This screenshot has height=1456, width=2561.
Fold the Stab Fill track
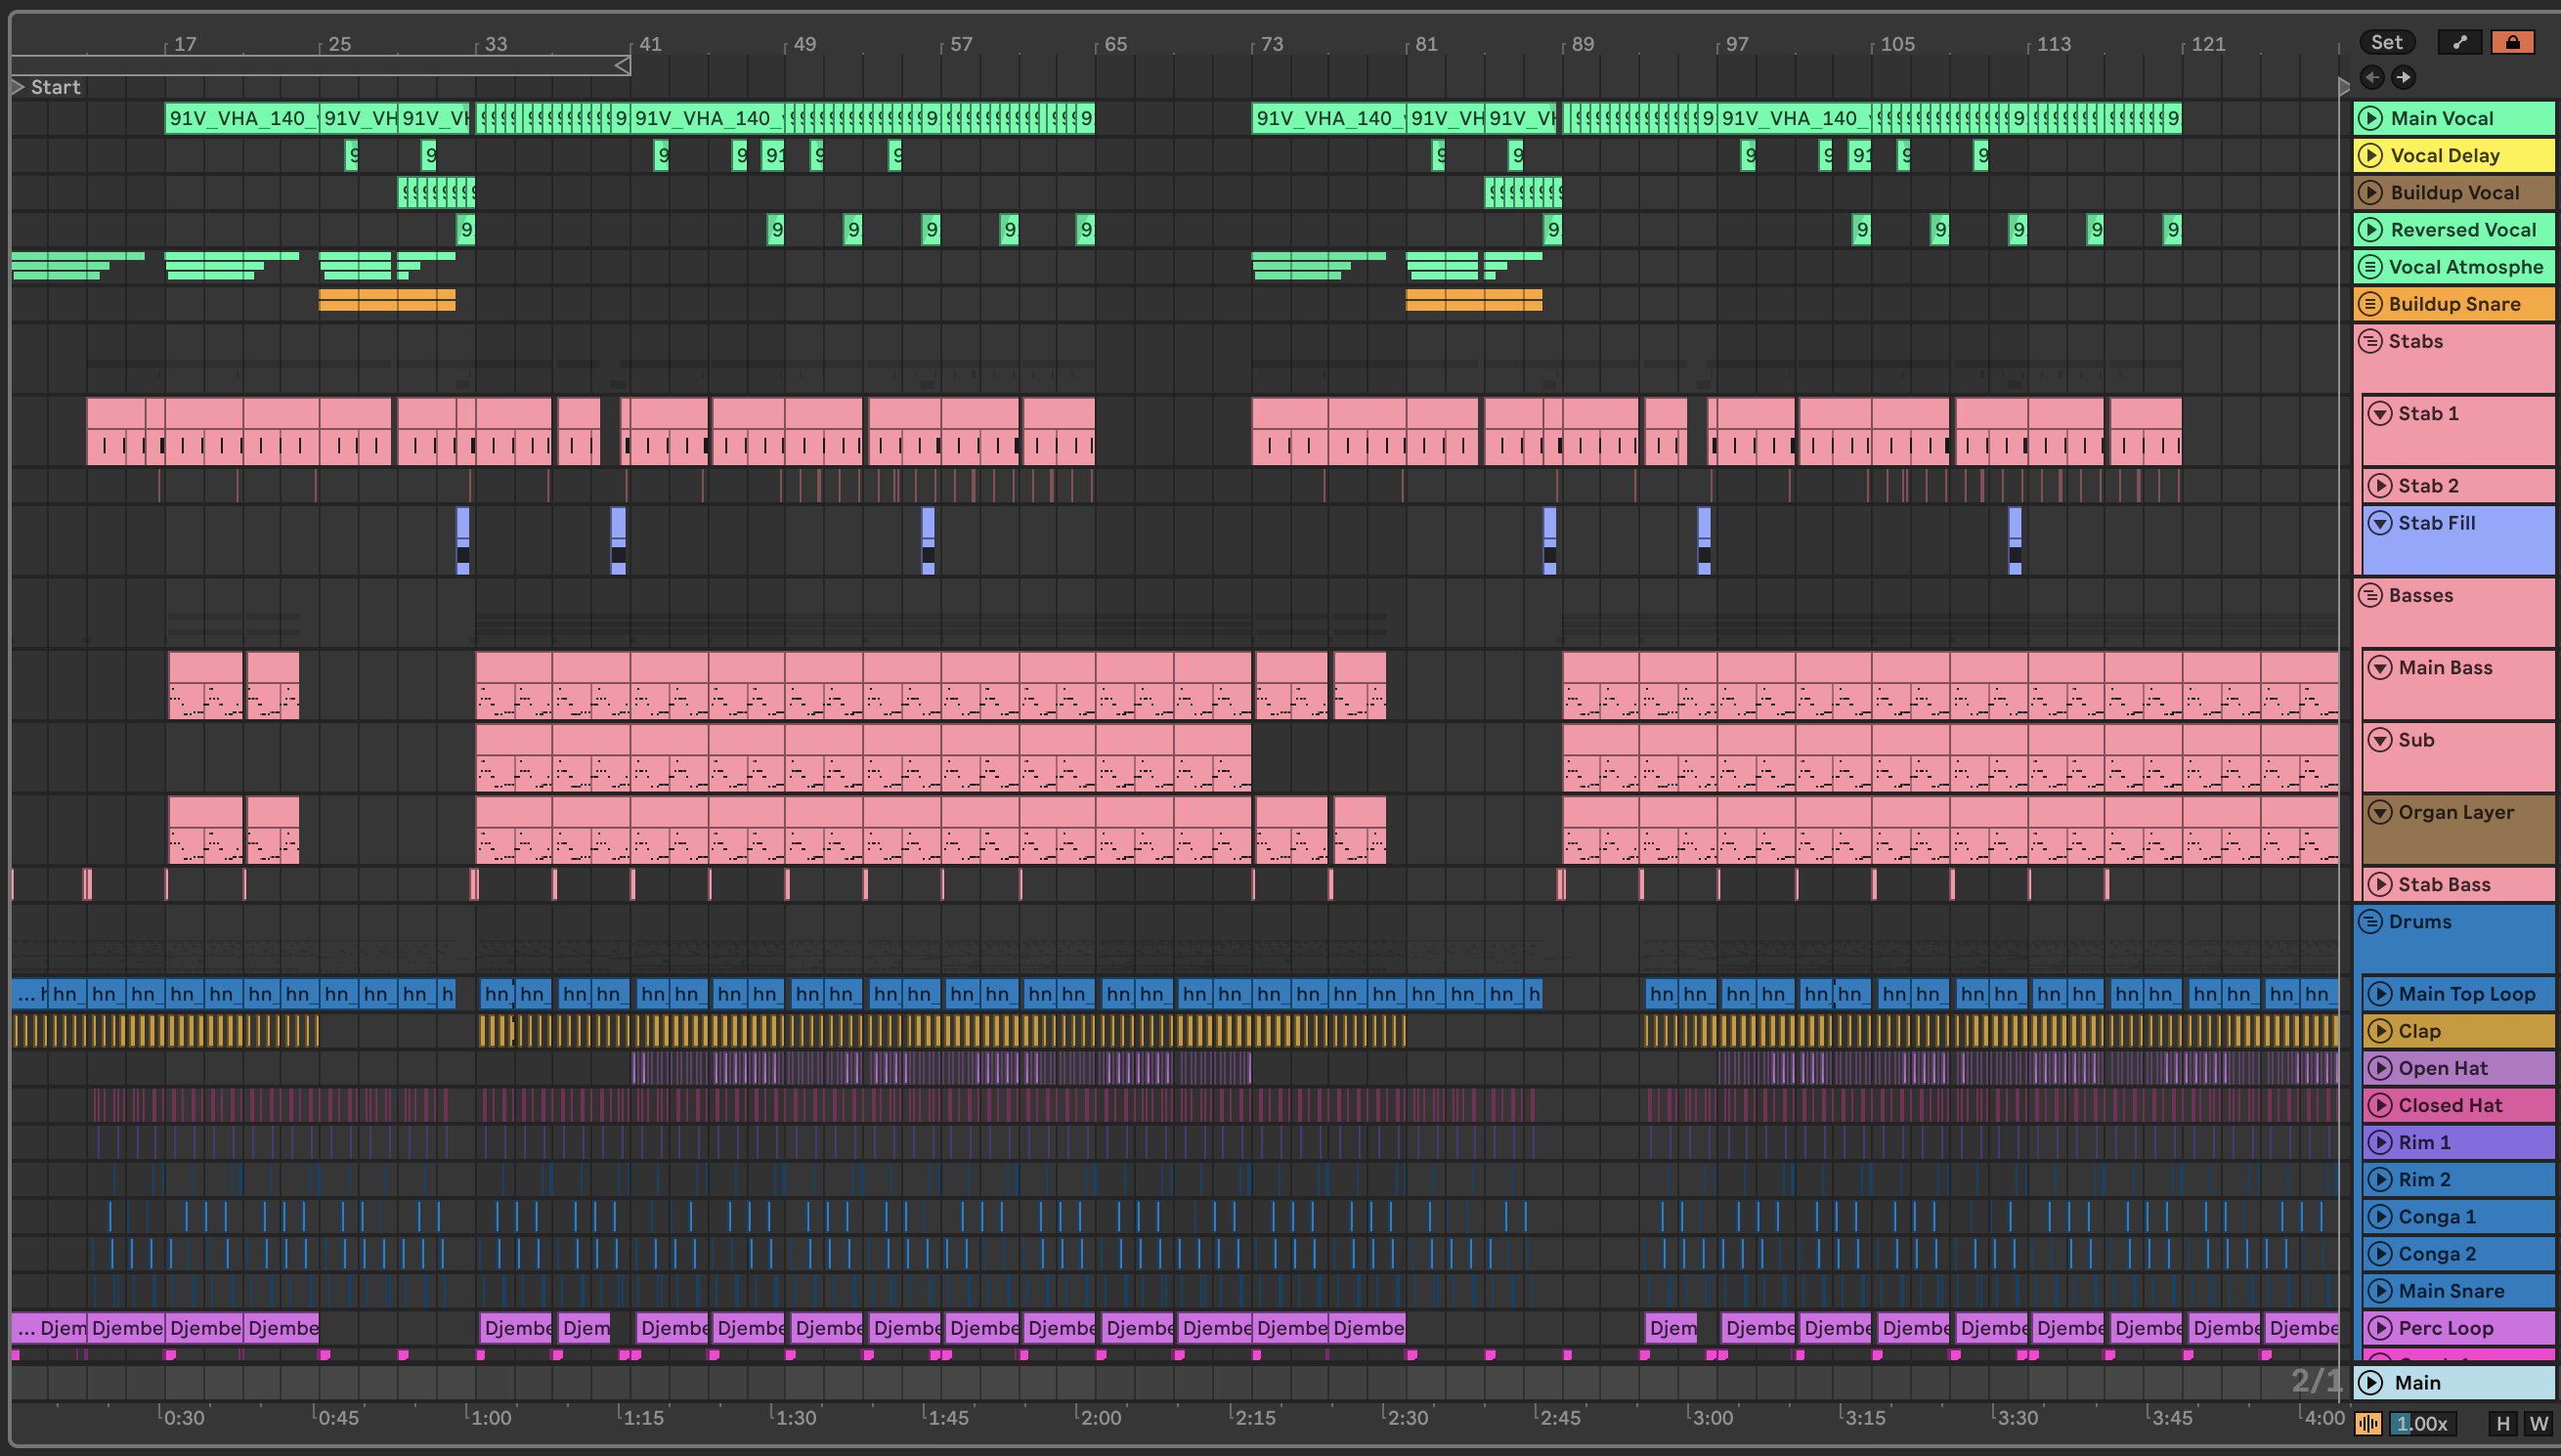[x=2380, y=523]
